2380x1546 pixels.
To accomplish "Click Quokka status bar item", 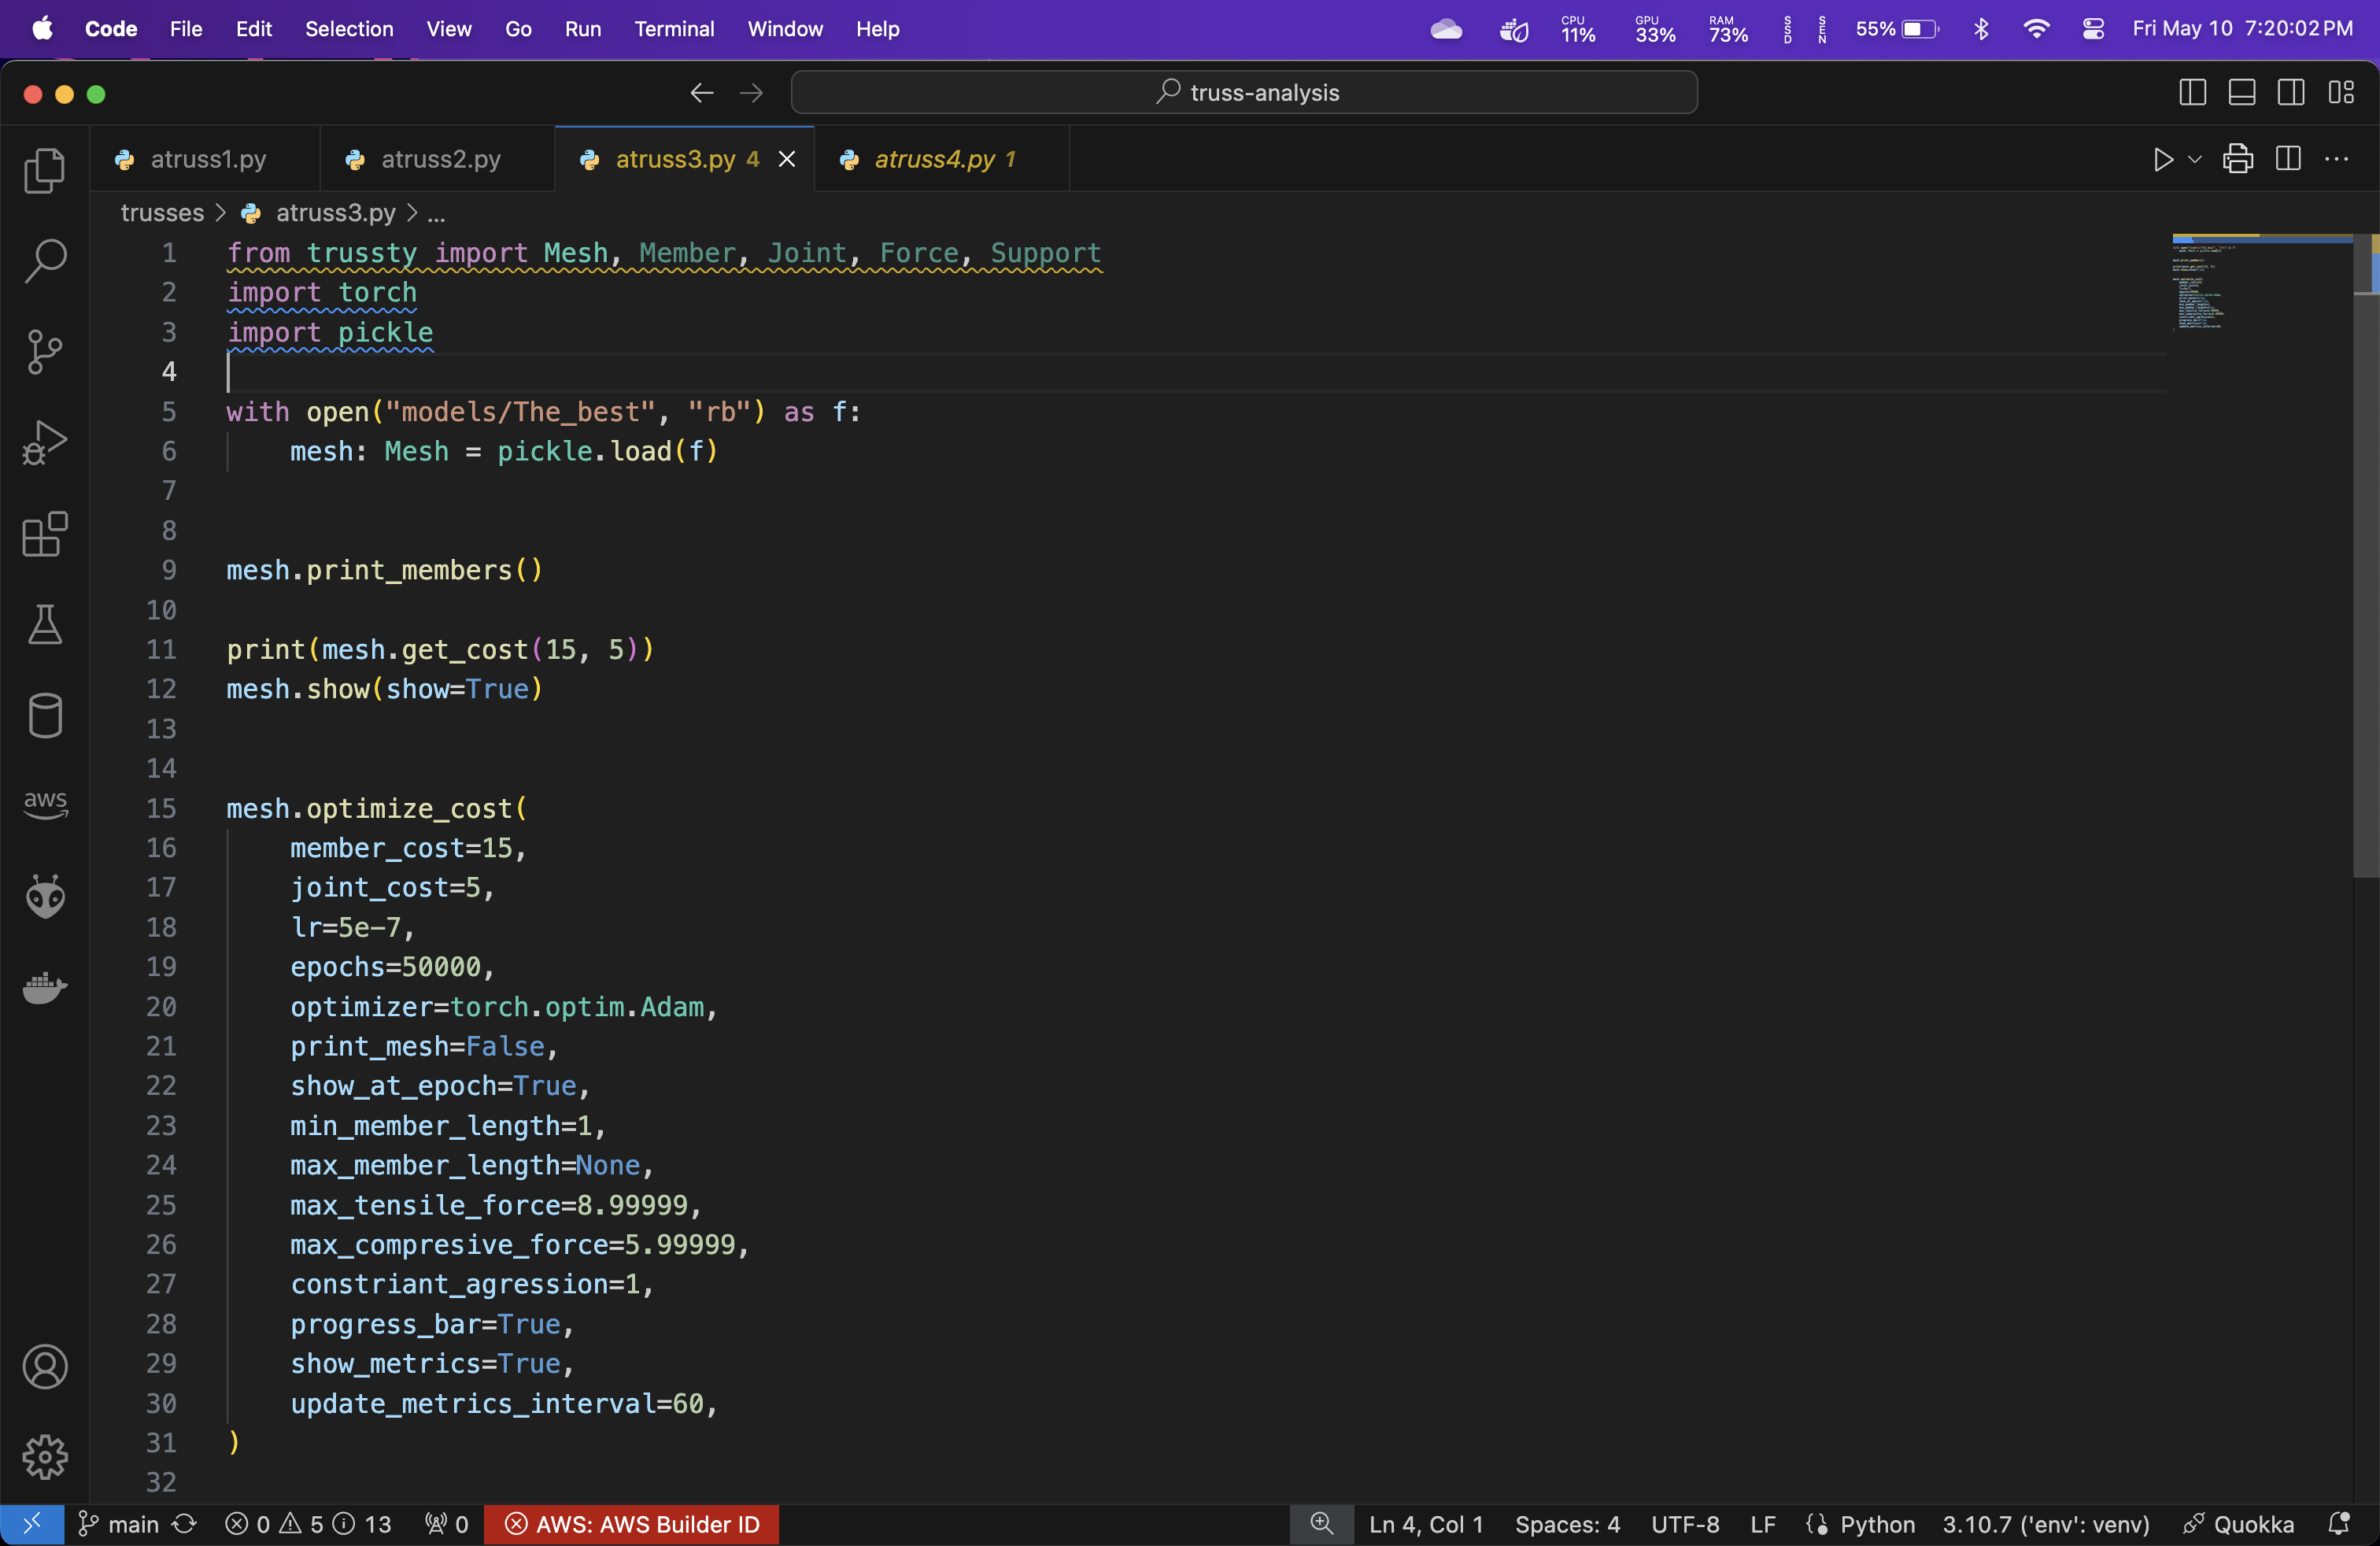I will pyautogui.click(x=2239, y=1525).
